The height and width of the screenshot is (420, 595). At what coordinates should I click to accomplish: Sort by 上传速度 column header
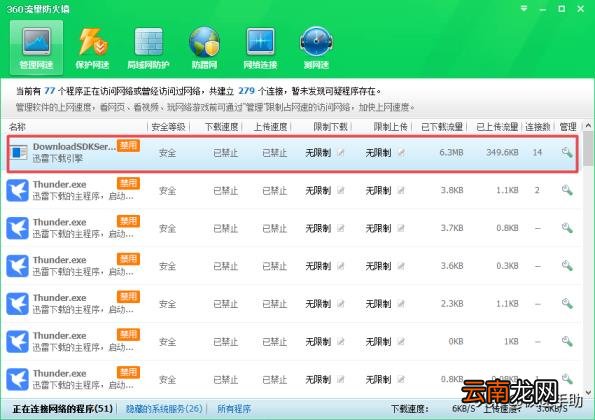tap(270, 127)
